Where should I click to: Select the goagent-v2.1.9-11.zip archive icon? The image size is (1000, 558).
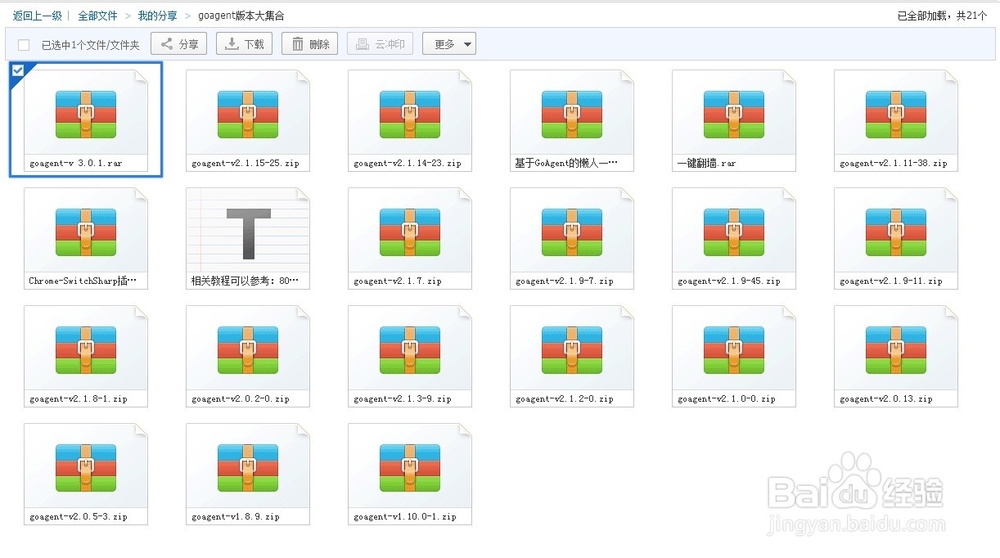[x=895, y=232]
